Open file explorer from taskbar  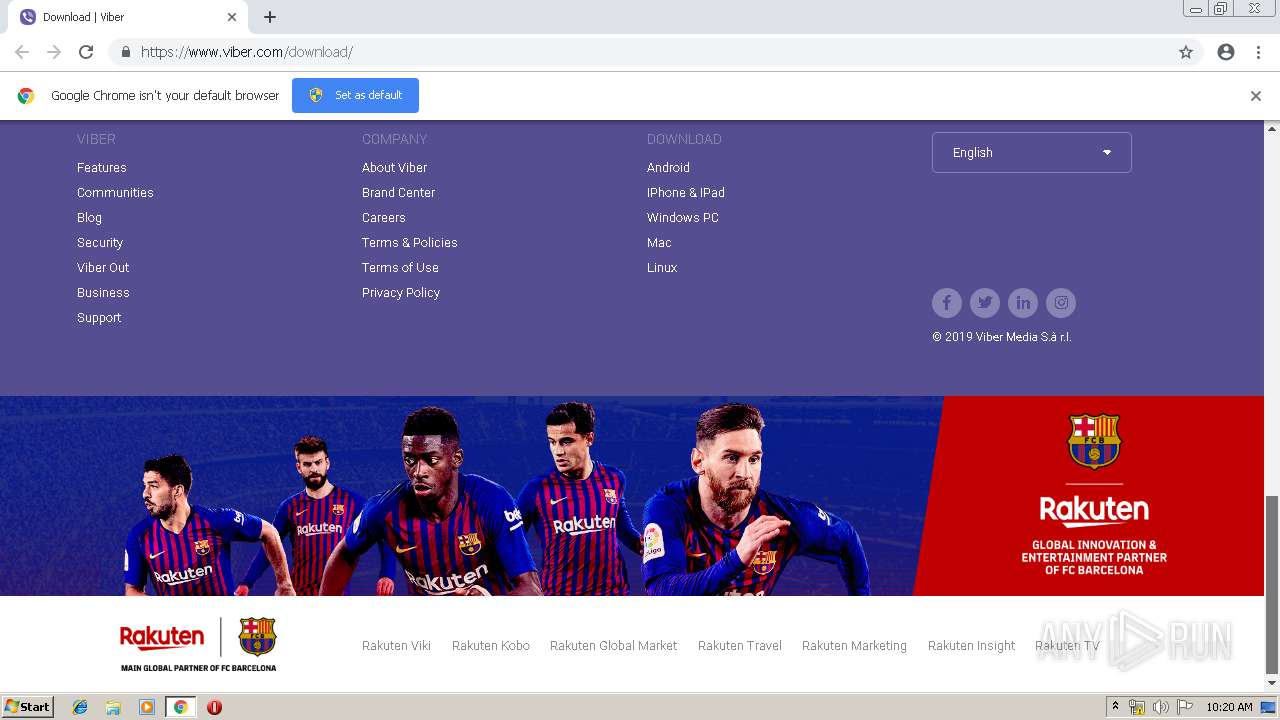pyautogui.click(x=113, y=707)
